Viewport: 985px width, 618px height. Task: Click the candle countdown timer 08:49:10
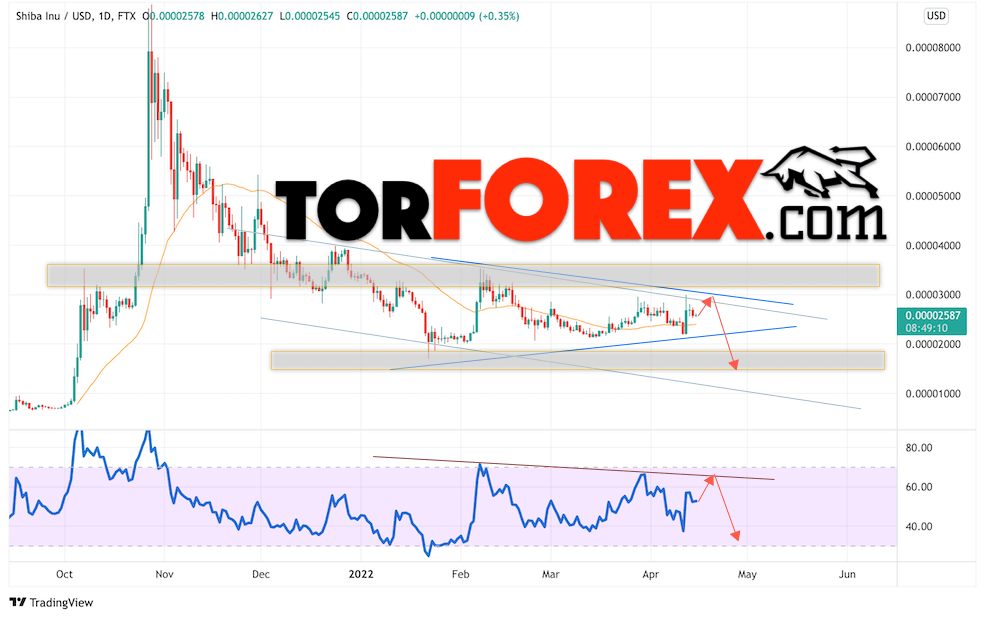[x=927, y=328]
